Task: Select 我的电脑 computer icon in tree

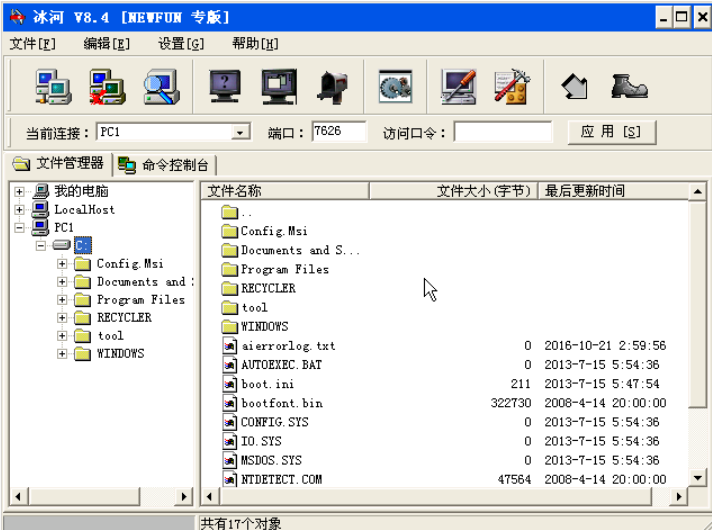Action: (x=41, y=191)
